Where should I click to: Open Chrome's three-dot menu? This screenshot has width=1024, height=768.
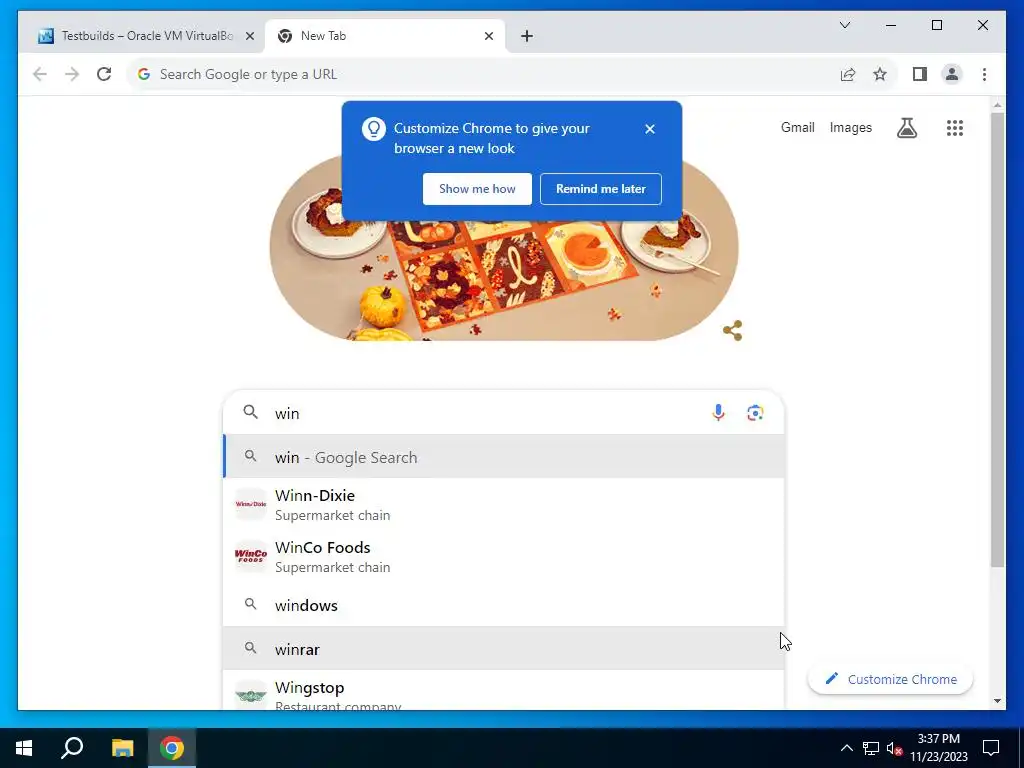984,74
